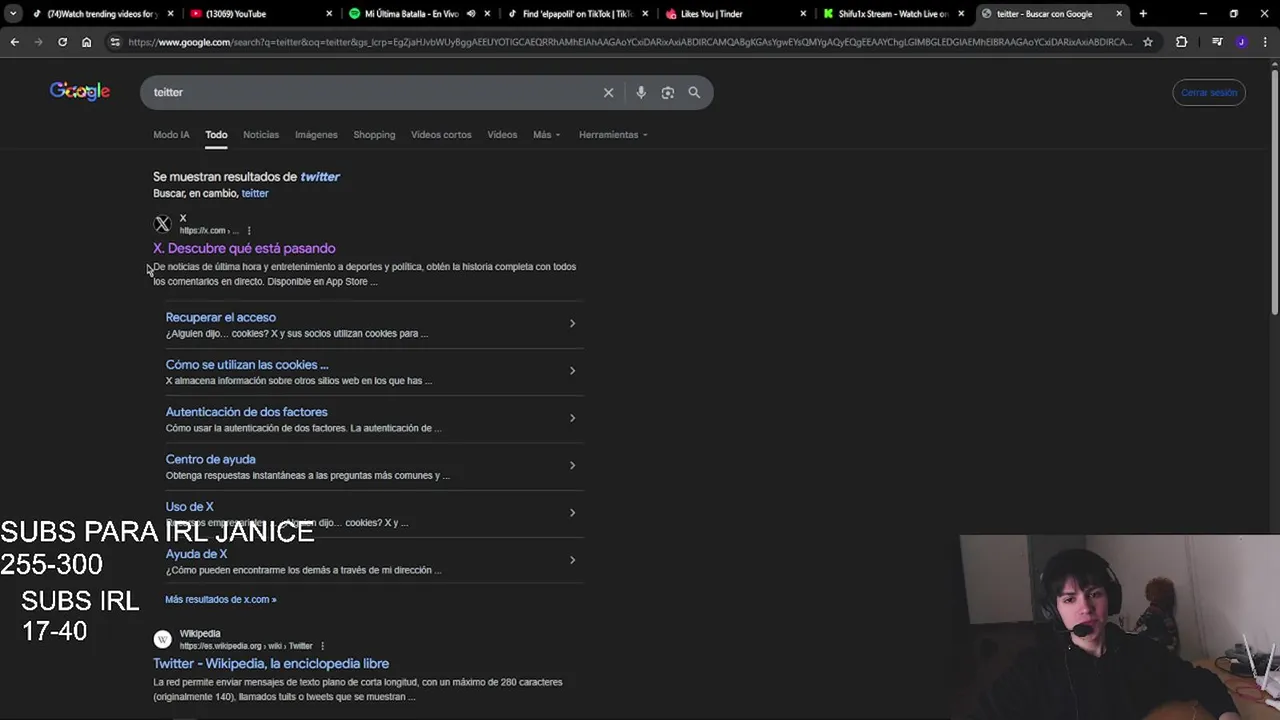Select the Noticias results tab
This screenshot has height=720, width=1280.
tap(261, 135)
